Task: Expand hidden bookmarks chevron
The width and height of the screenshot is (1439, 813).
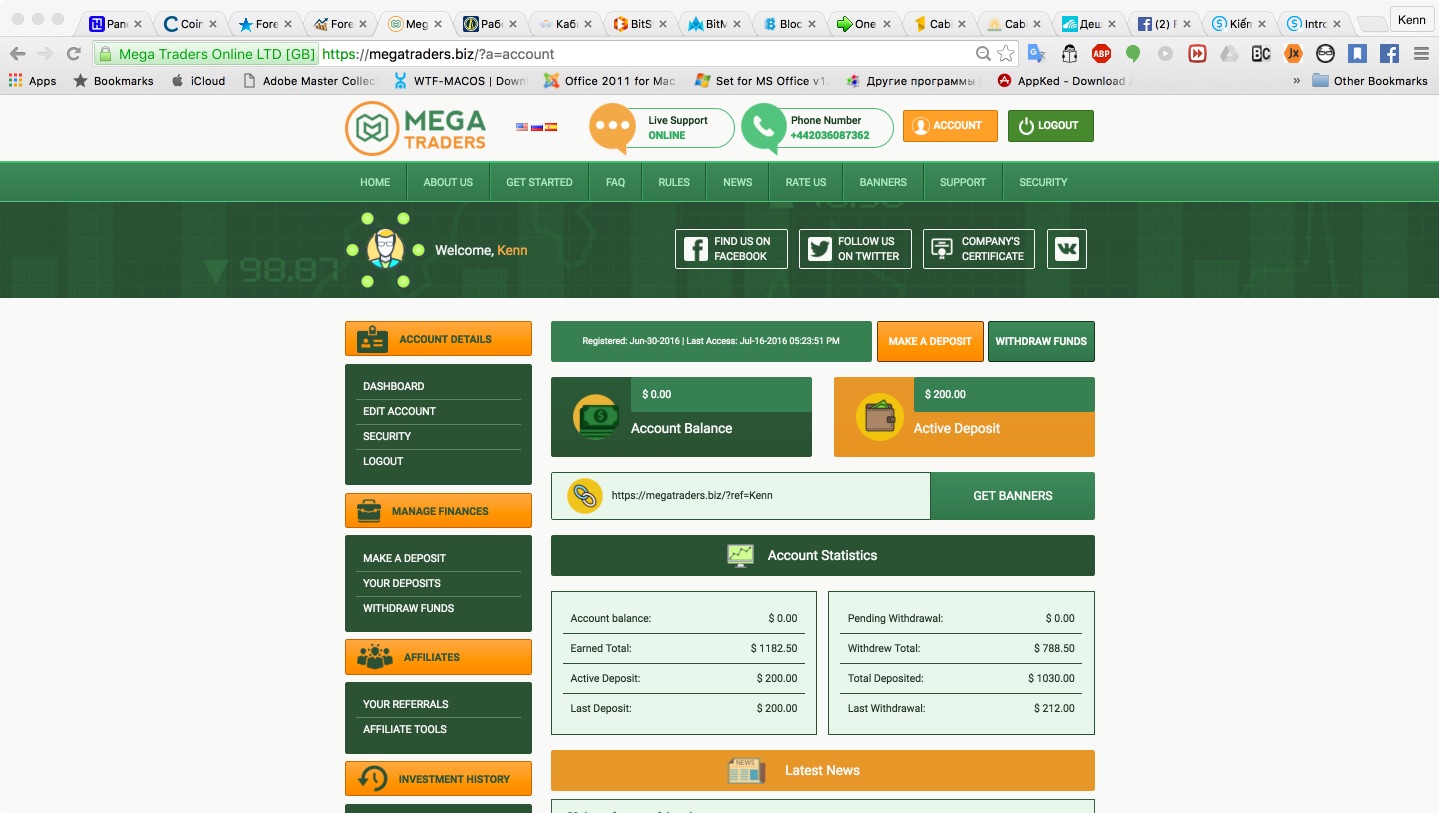Action: tap(1297, 81)
